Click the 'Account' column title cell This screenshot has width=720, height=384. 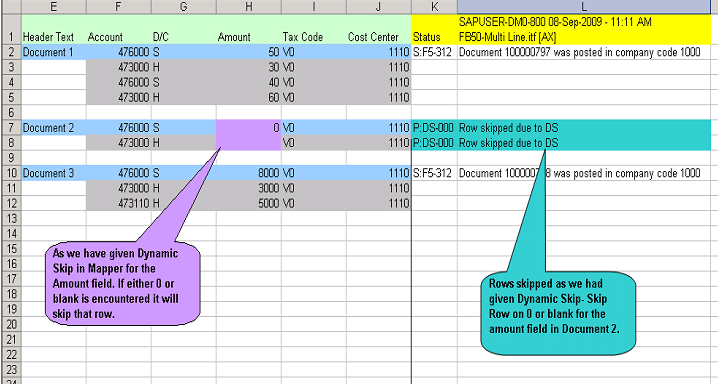119,29
